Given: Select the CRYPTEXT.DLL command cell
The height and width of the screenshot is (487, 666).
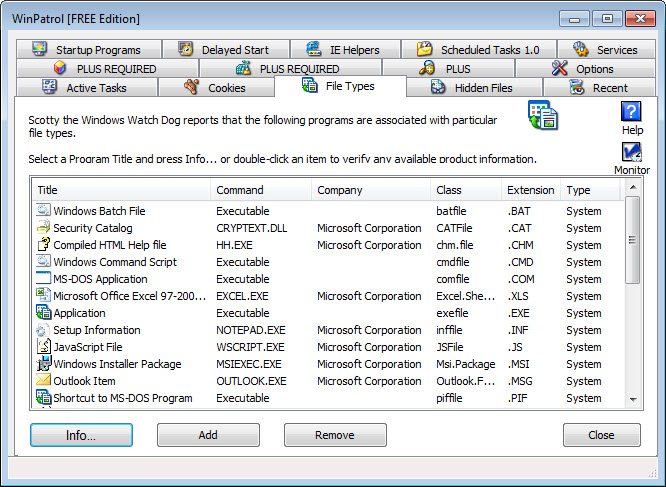Looking at the screenshot, I should click(x=251, y=228).
